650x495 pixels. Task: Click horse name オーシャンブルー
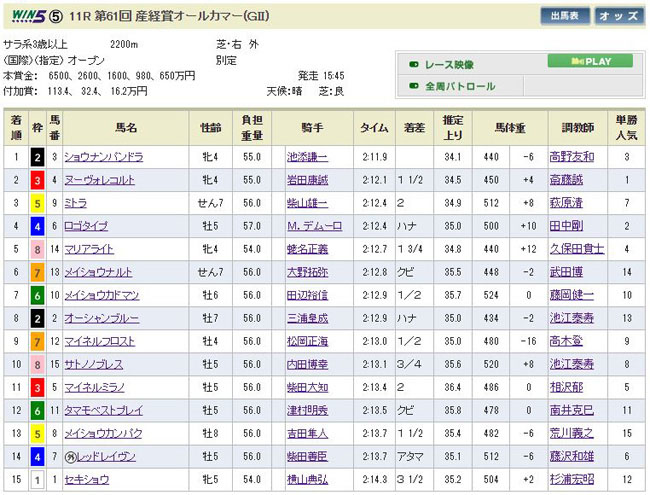tap(99, 318)
